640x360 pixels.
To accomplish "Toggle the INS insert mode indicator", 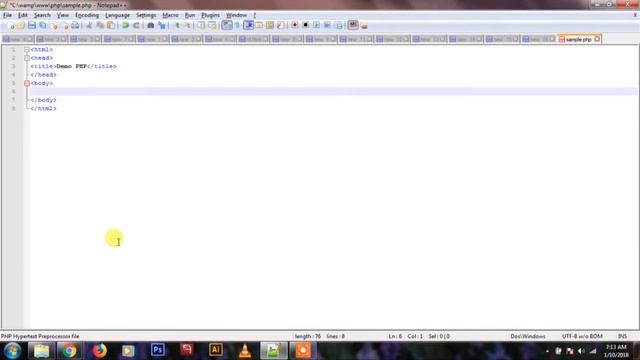I will tap(622, 336).
